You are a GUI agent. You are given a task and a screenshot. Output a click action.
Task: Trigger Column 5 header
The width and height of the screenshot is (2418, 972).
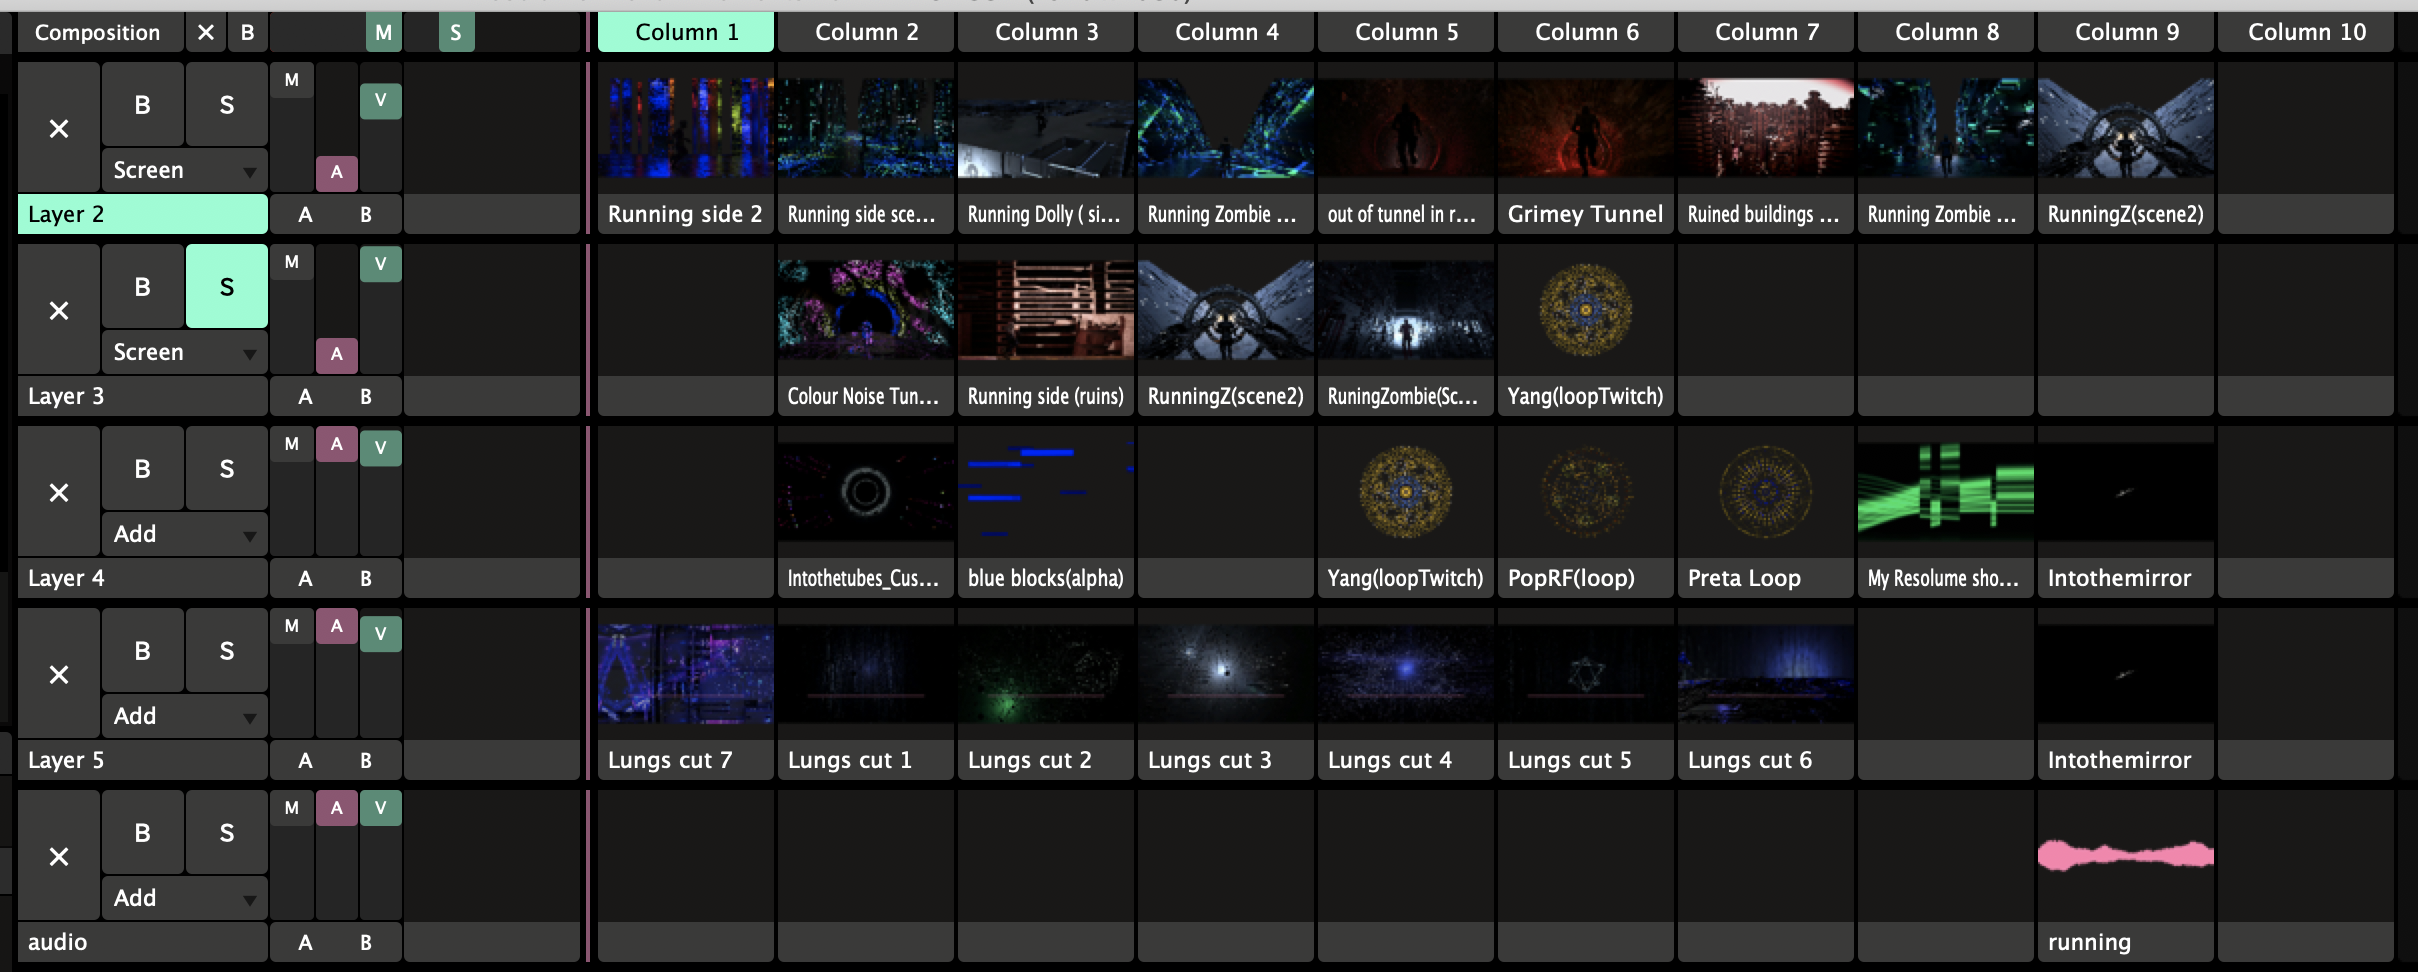(1406, 33)
